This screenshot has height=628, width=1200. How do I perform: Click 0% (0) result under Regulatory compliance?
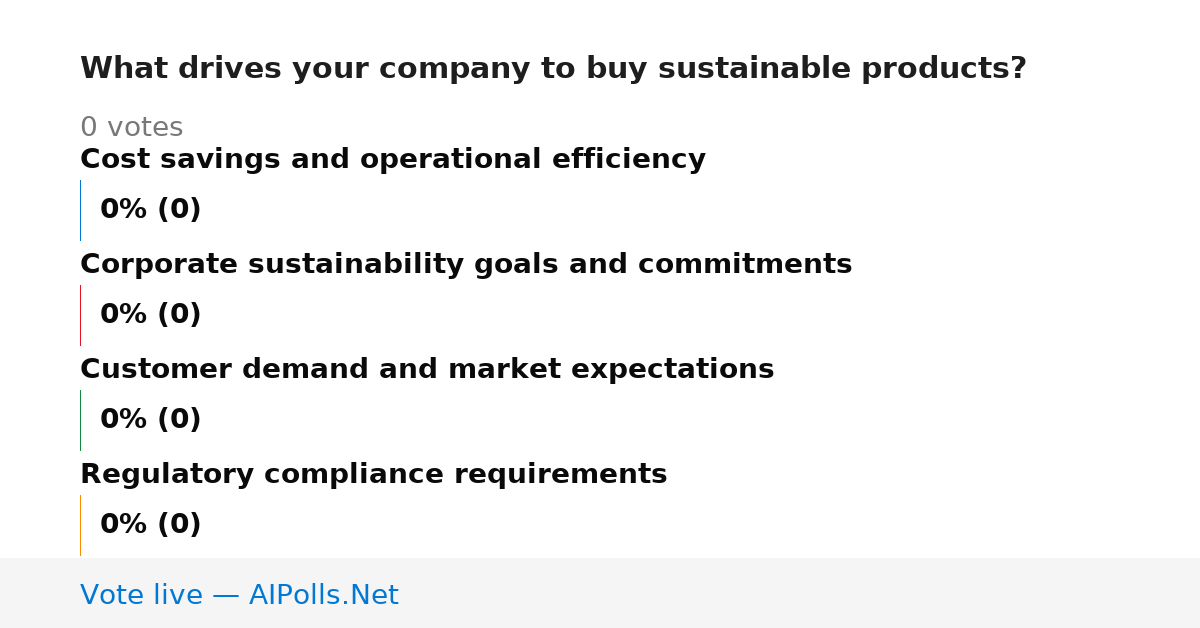151,525
